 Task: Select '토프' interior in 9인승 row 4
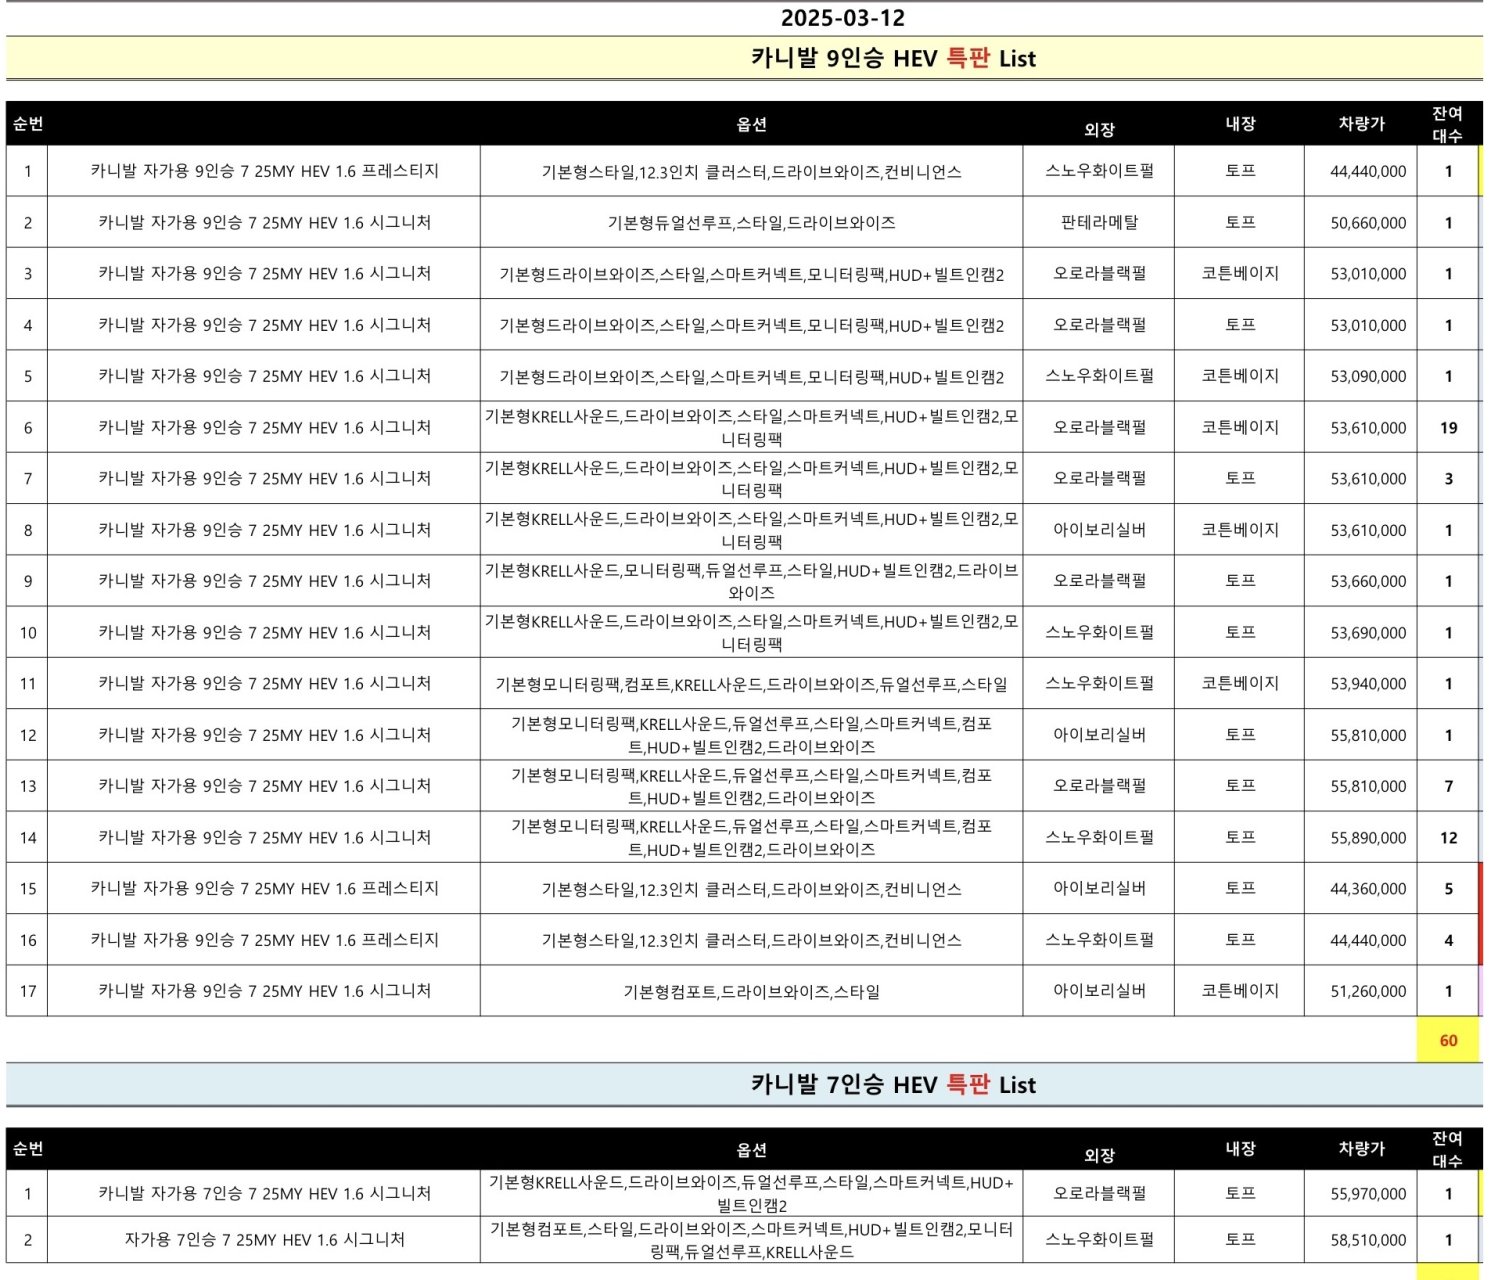tap(1240, 325)
